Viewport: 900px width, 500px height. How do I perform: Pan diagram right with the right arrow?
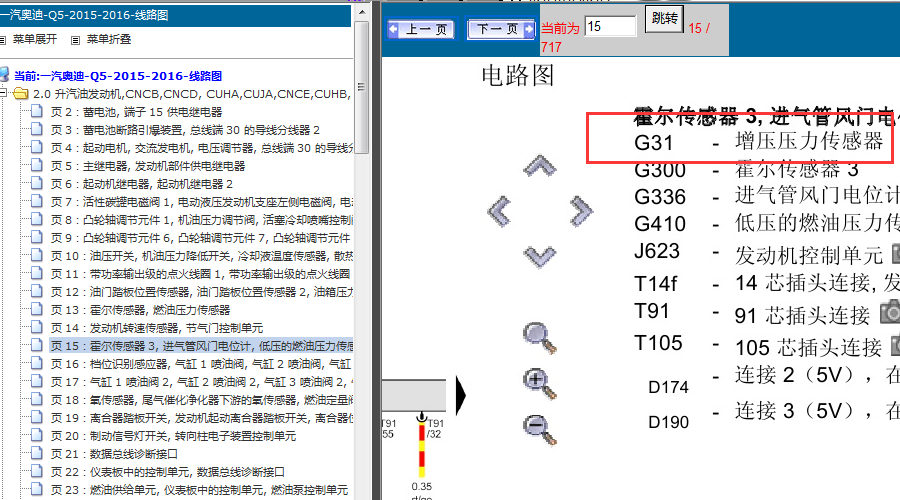[x=581, y=211]
